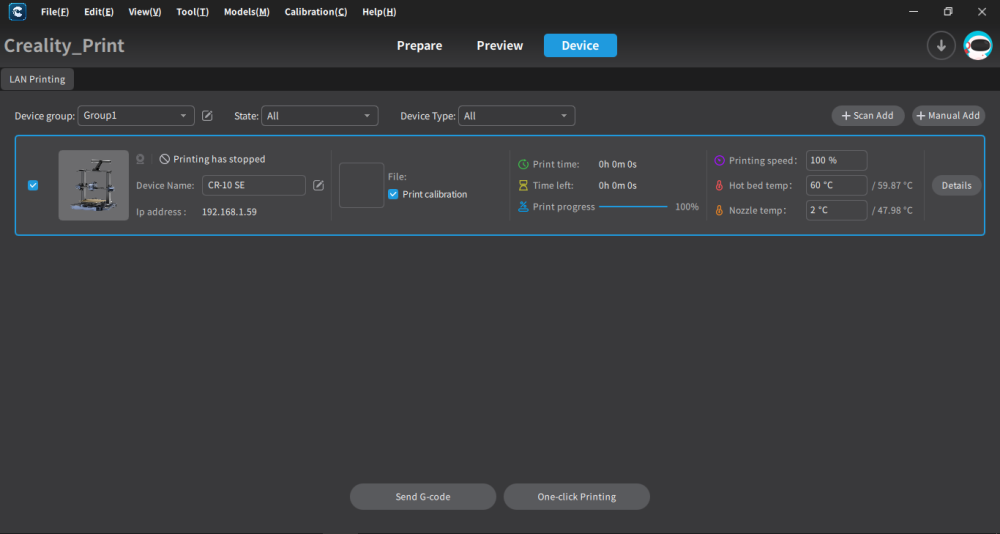Click the Print progress bar

pyautogui.click(x=633, y=207)
